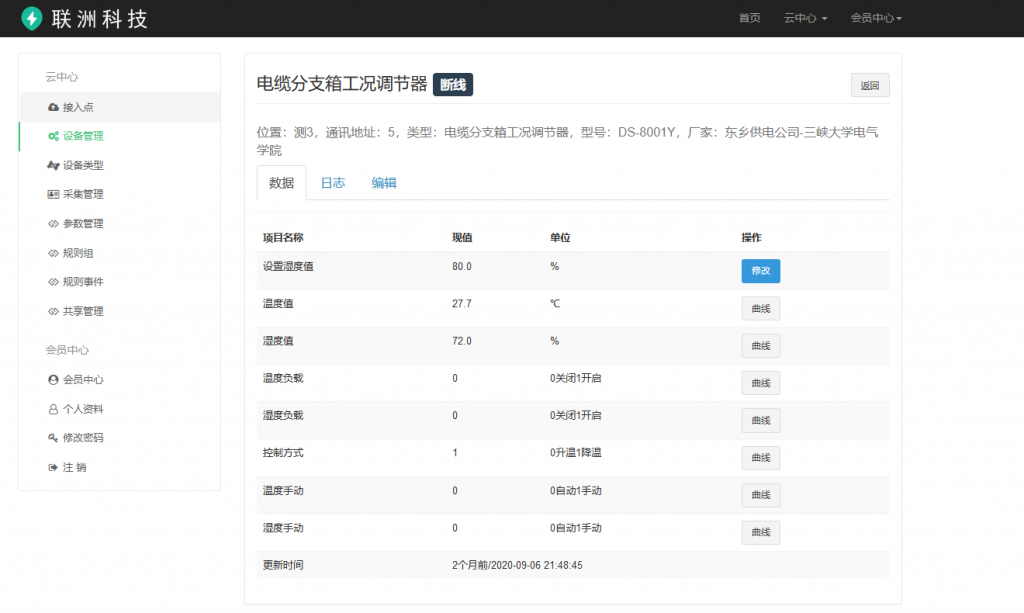Switch to the 编辑 tab
Image resolution: width=1024 pixels, height=613 pixels.
point(384,183)
